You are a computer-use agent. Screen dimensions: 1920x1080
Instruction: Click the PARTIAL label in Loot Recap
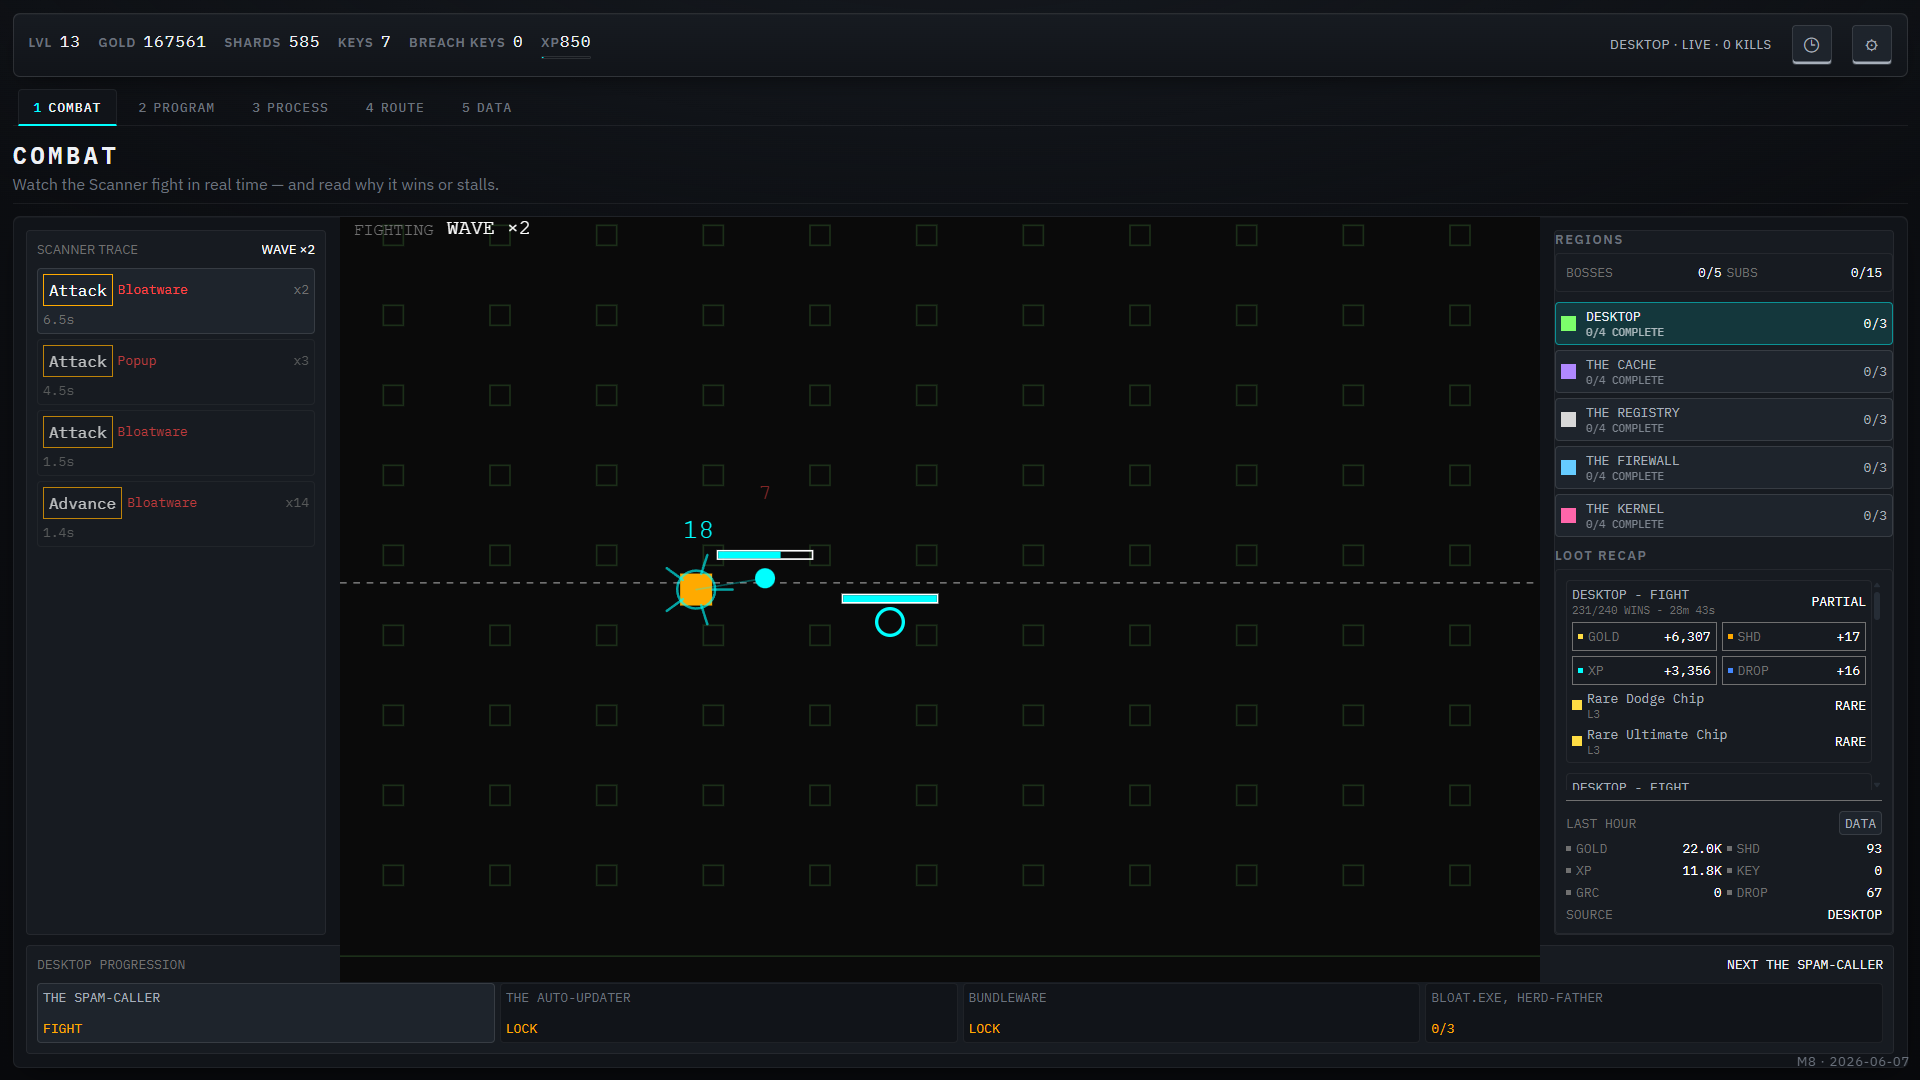tap(1838, 602)
